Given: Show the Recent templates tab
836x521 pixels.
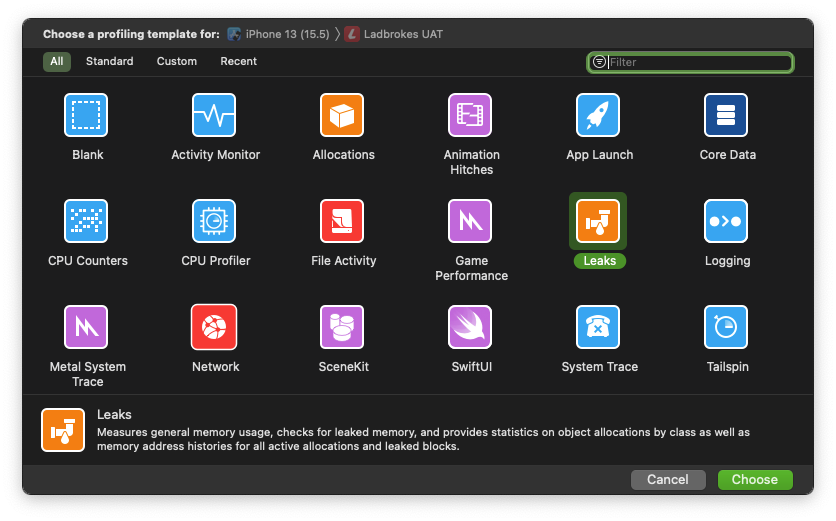Looking at the screenshot, I should (238, 61).
